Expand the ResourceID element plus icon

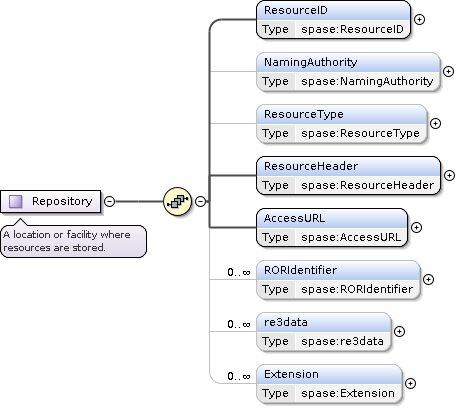tap(419, 20)
